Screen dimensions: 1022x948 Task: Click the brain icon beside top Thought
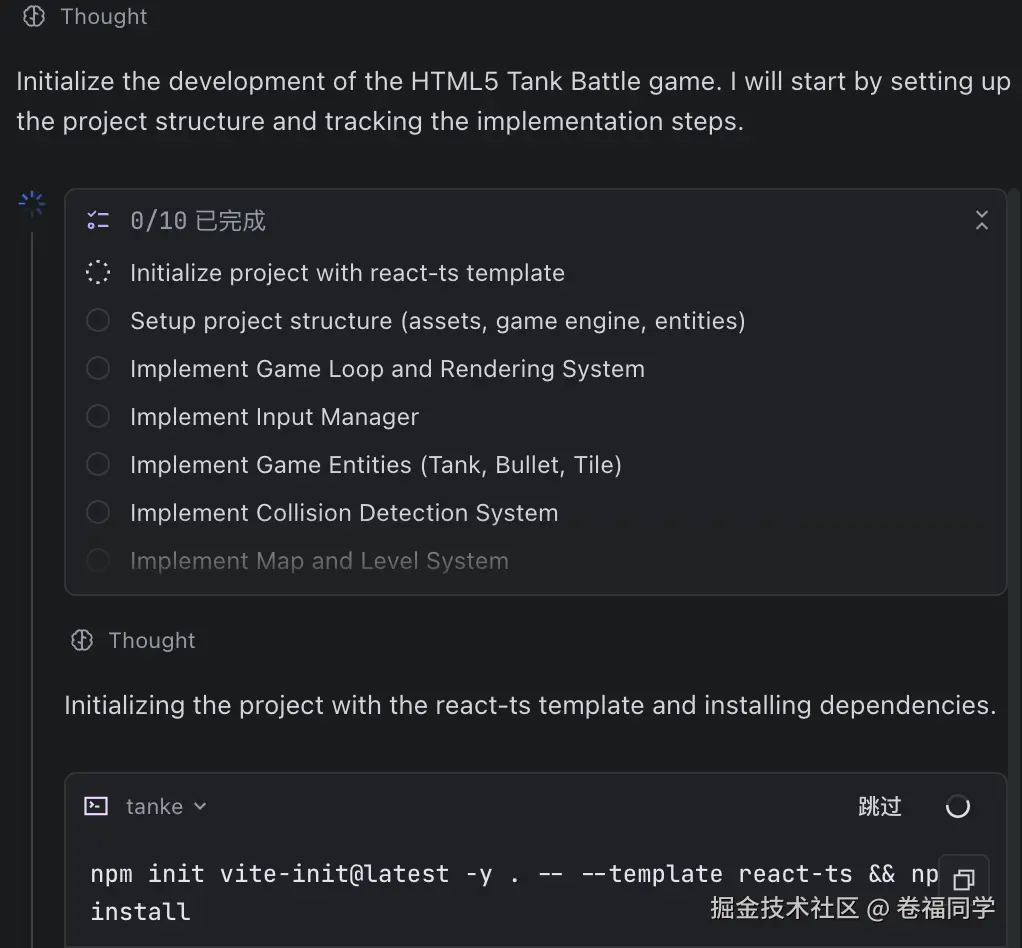(x=34, y=16)
